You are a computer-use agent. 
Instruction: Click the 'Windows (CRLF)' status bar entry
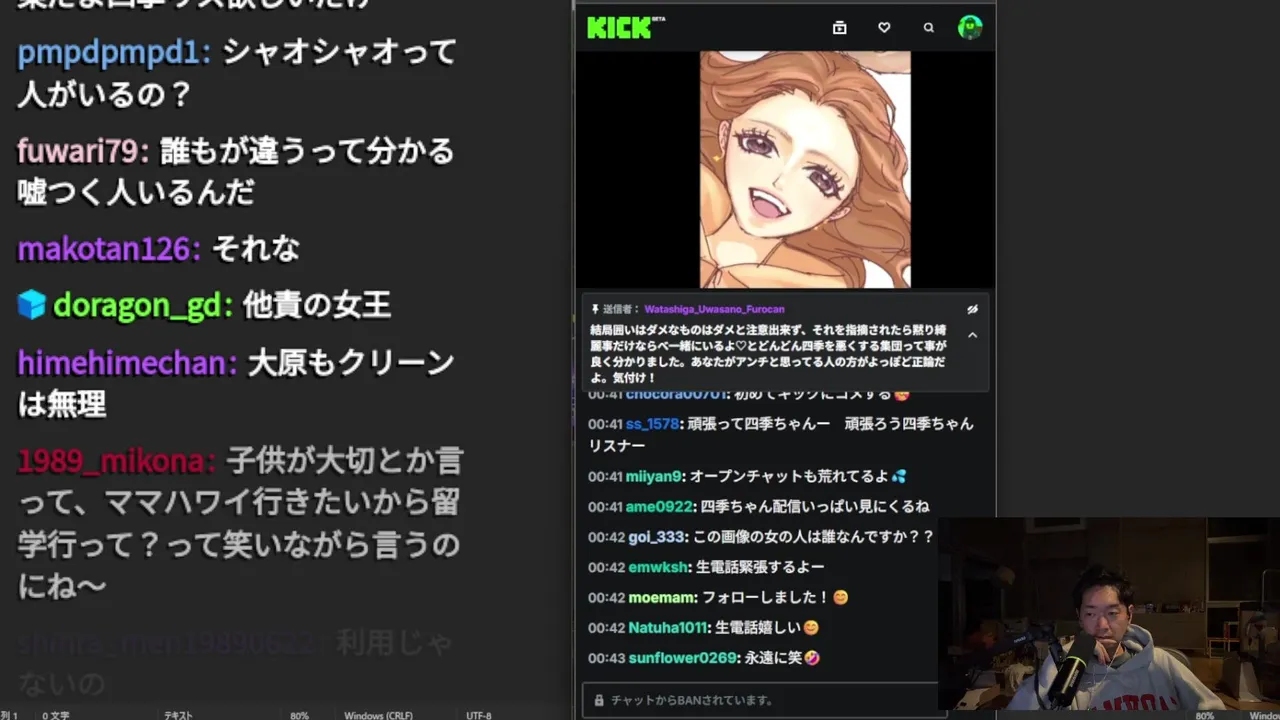[x=378, y=715]
